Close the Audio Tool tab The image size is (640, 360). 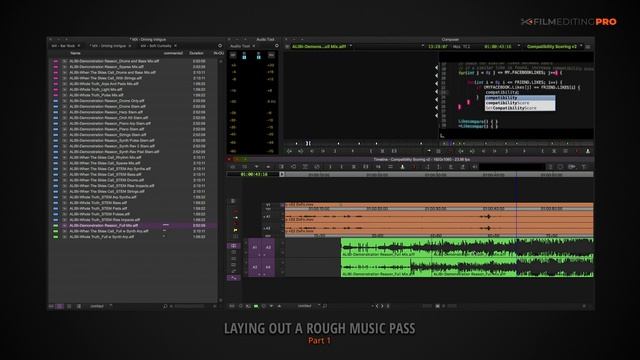254,46
